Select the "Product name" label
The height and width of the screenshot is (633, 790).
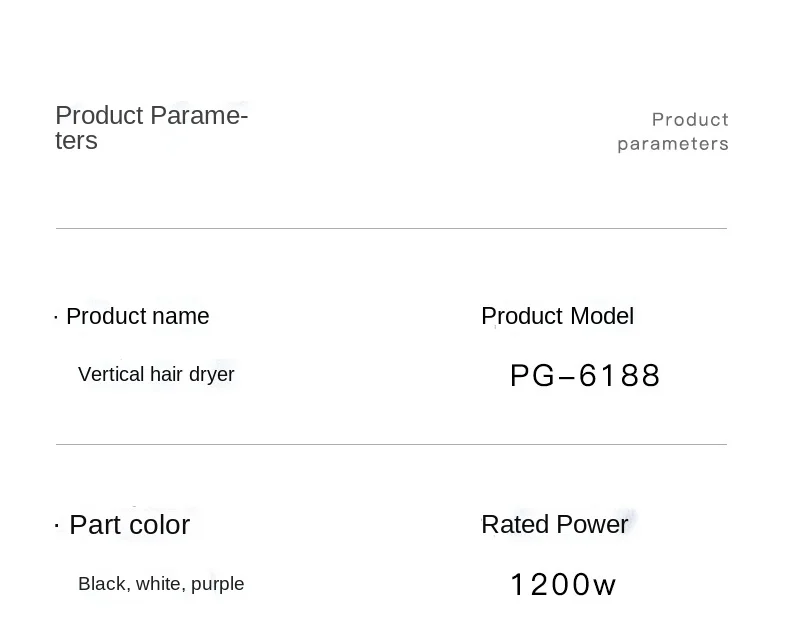pos(137,317)
